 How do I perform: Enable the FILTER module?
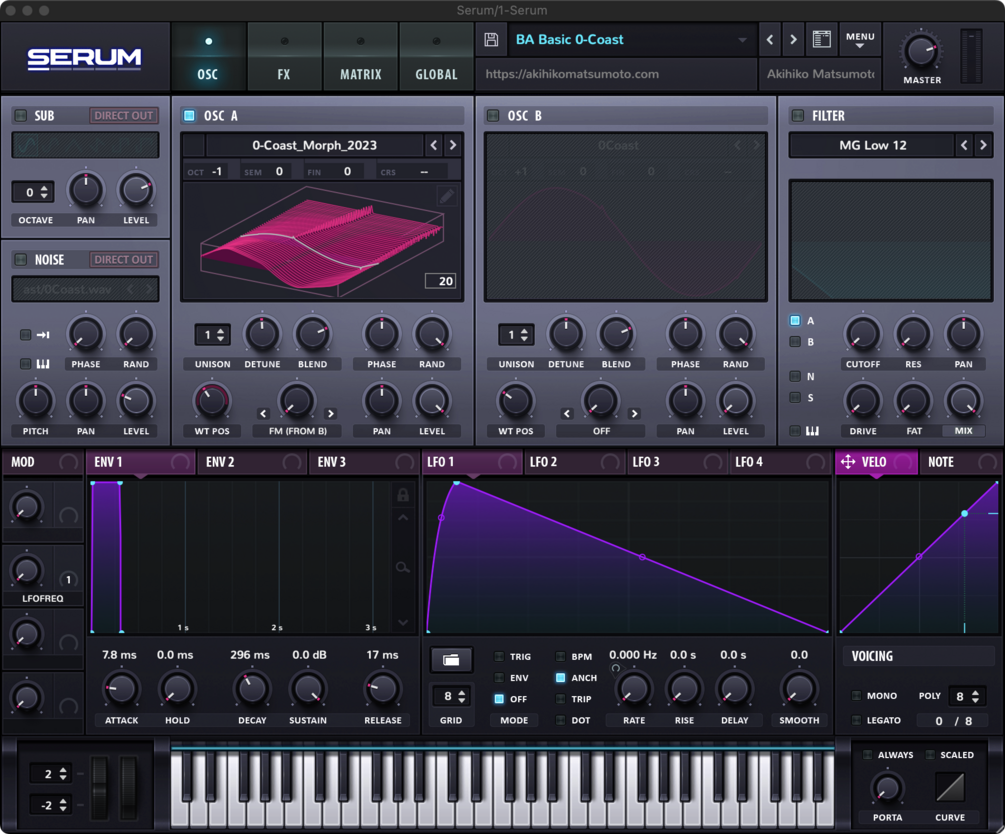[797, 115]
